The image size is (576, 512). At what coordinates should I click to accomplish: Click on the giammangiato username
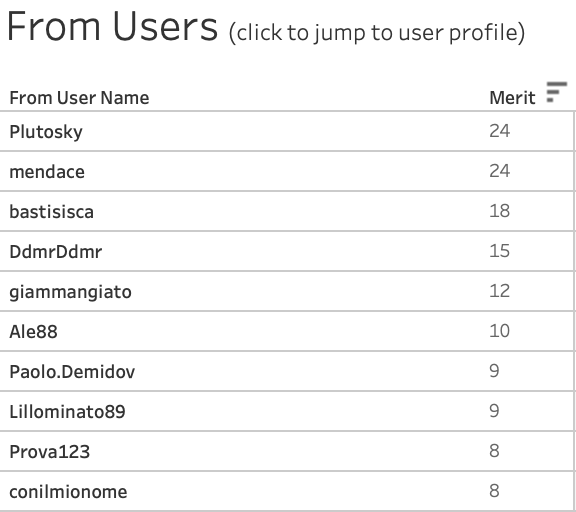(70, 292)
